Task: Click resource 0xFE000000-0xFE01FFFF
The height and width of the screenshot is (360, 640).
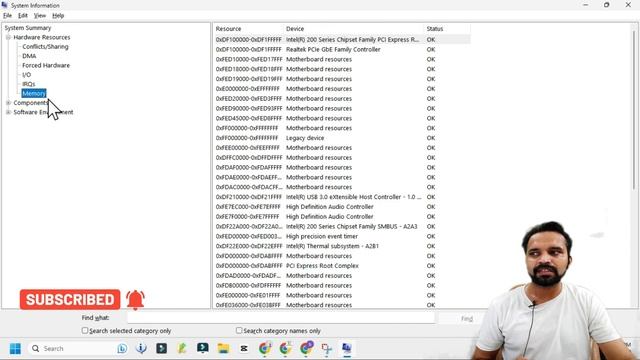Action: point(248,295)
